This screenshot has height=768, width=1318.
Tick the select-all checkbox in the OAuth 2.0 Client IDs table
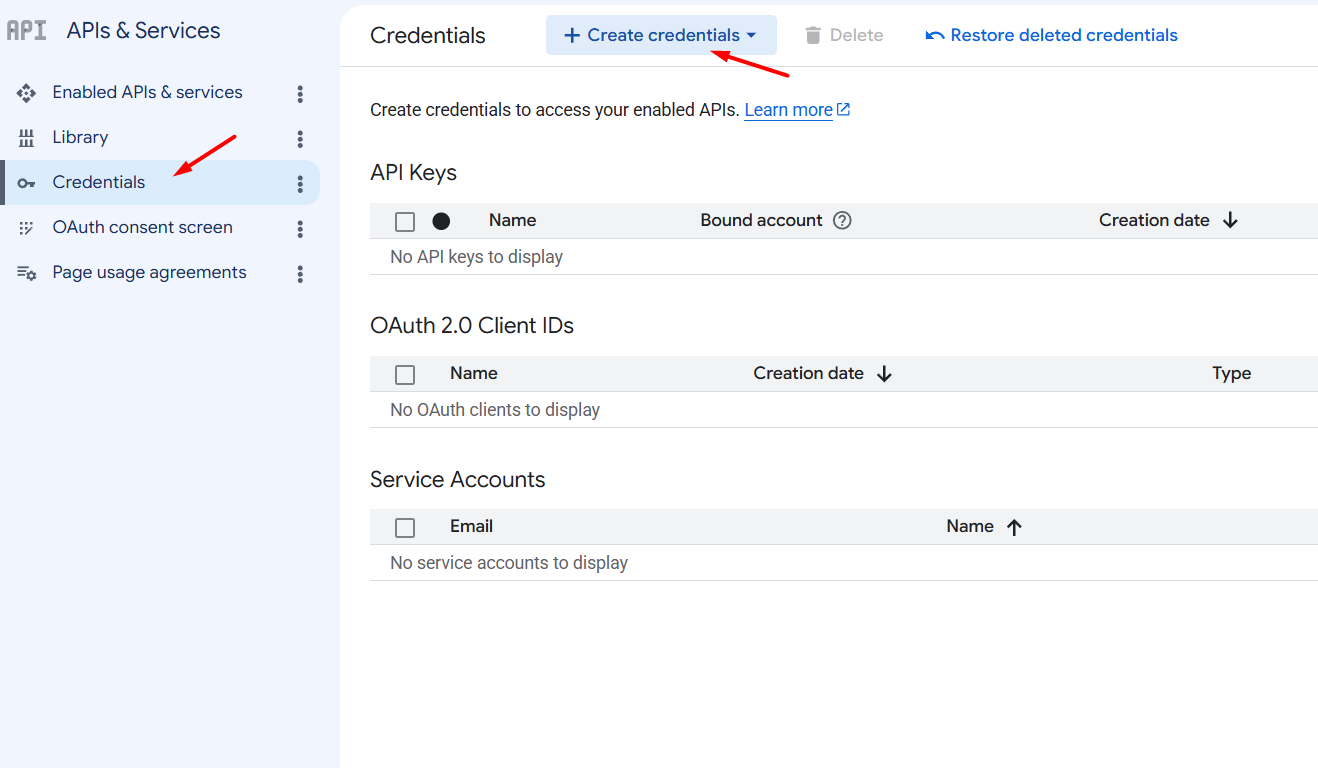click(405, 375)
